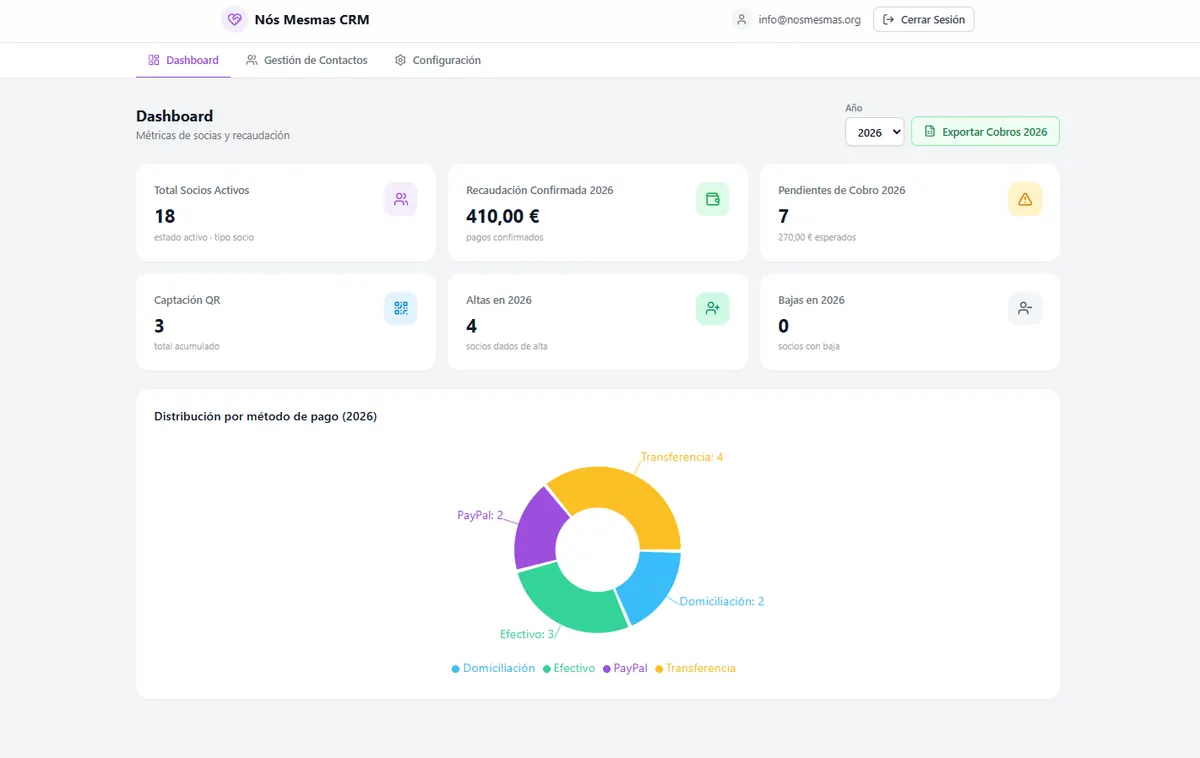The height and width of the screenshot is (758, 1200).
Task: Click the green add-user icon on Altas en 2026
Action: point(713,308)
